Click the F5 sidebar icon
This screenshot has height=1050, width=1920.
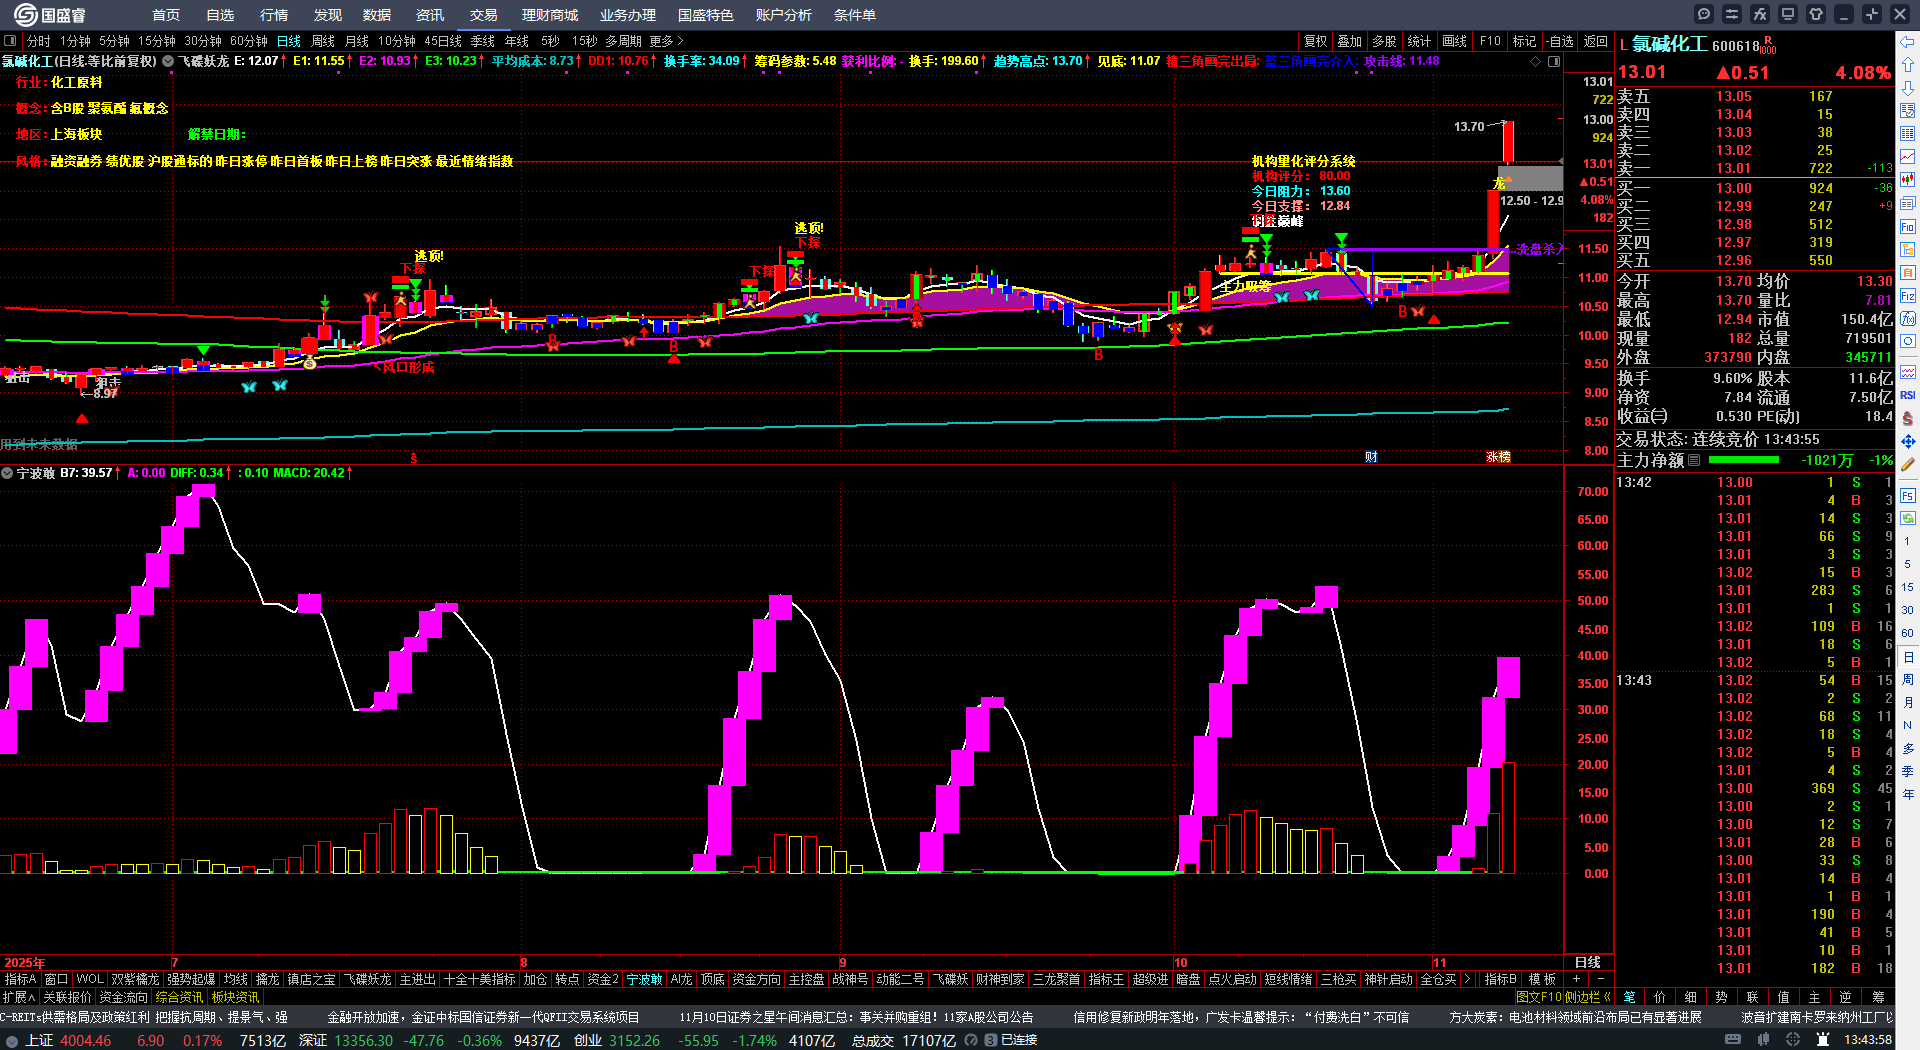1908,495
